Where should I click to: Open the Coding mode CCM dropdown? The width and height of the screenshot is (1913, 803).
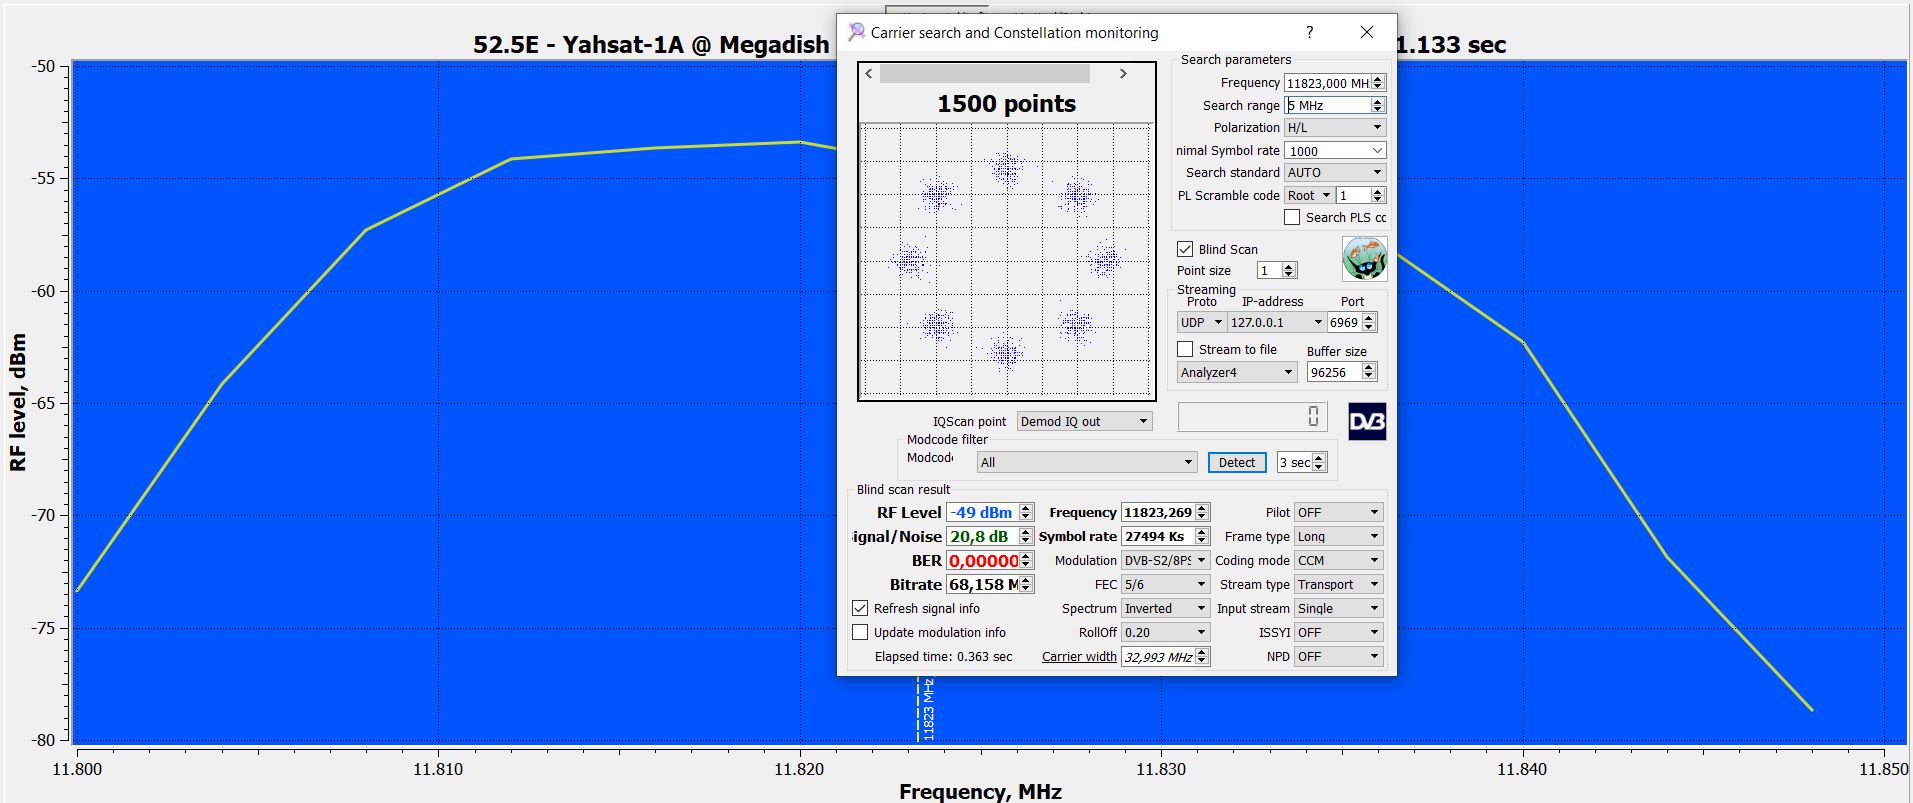[1339, 560]
